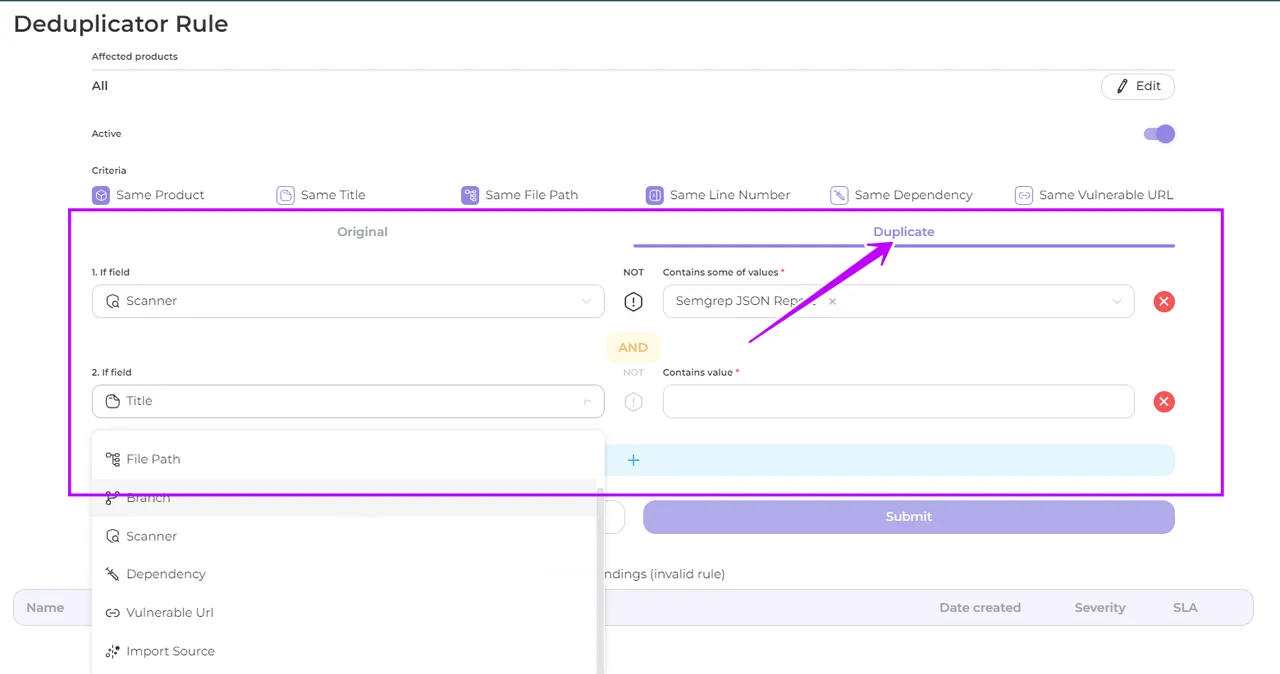Edit the affected products
Viewport: 1280px width, 674px height.
1138,86
